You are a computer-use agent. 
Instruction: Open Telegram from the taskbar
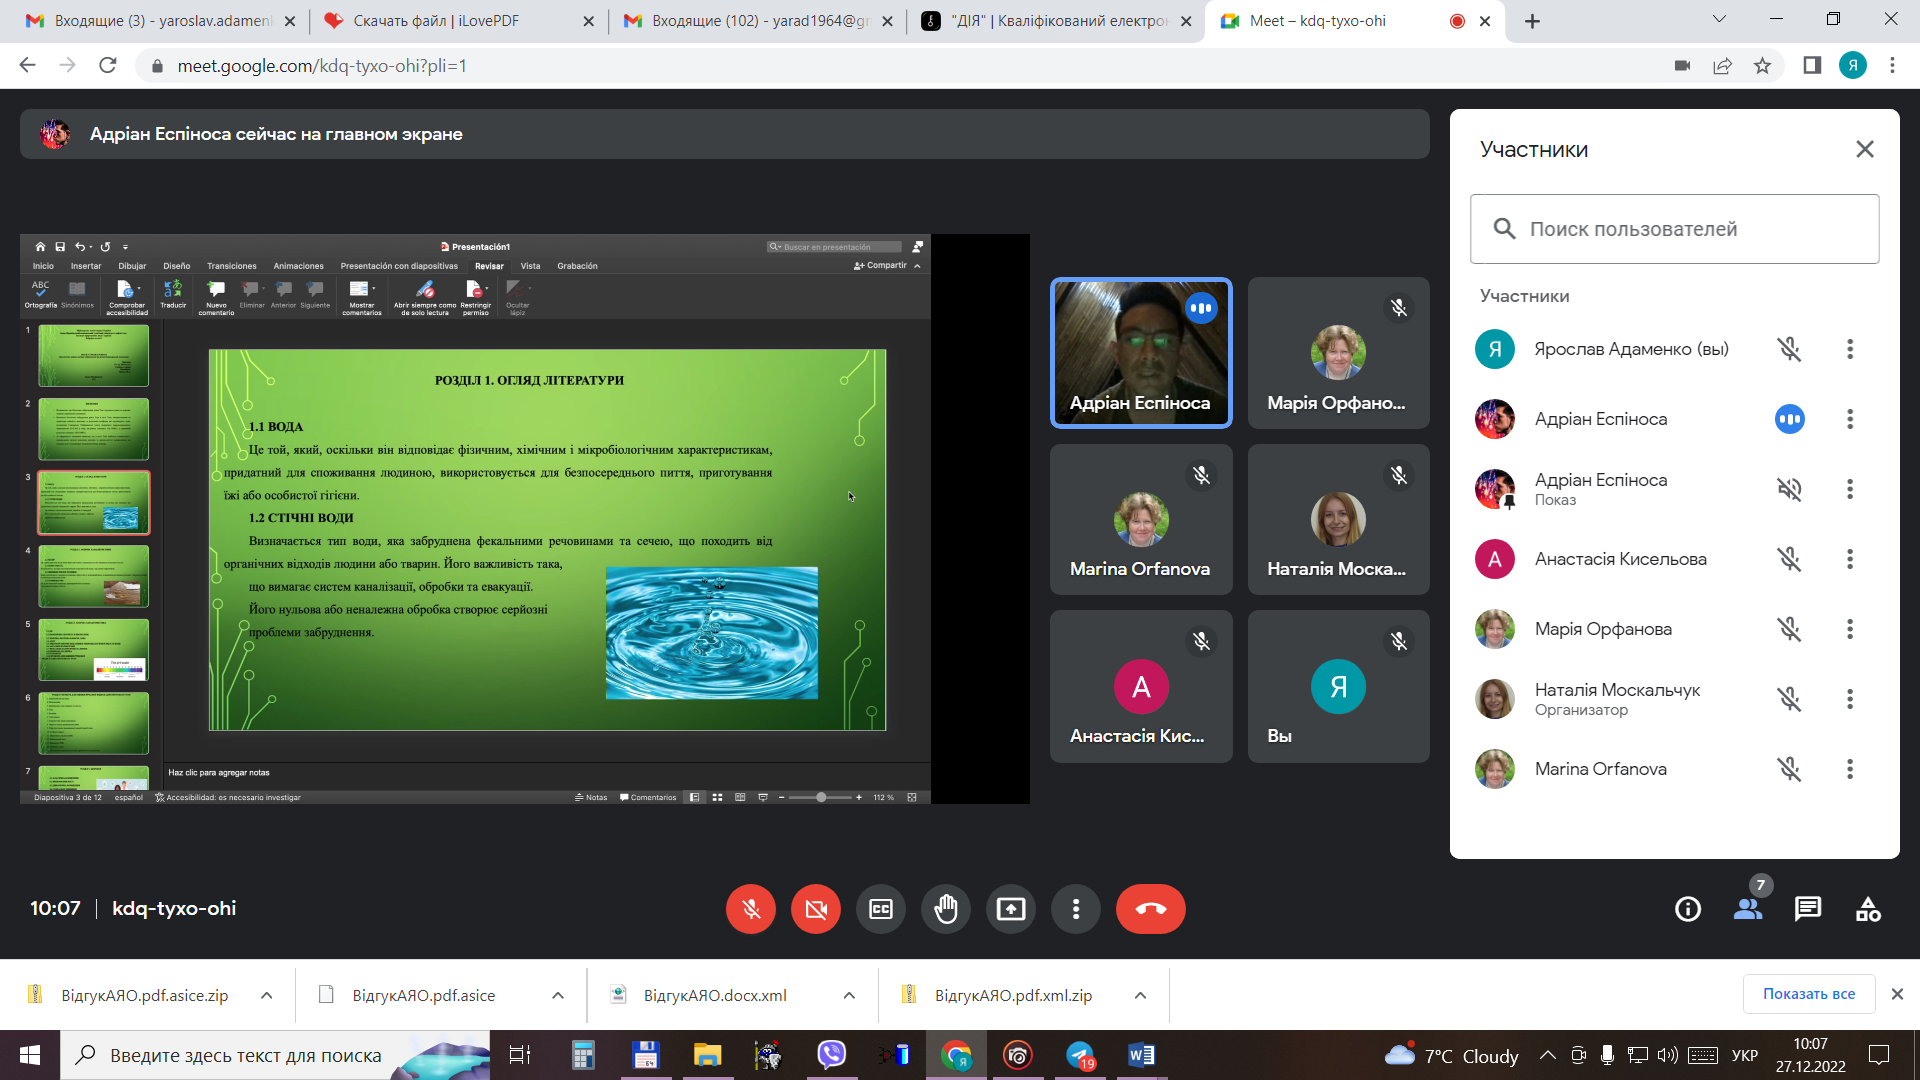[x=1080, y=1055]
